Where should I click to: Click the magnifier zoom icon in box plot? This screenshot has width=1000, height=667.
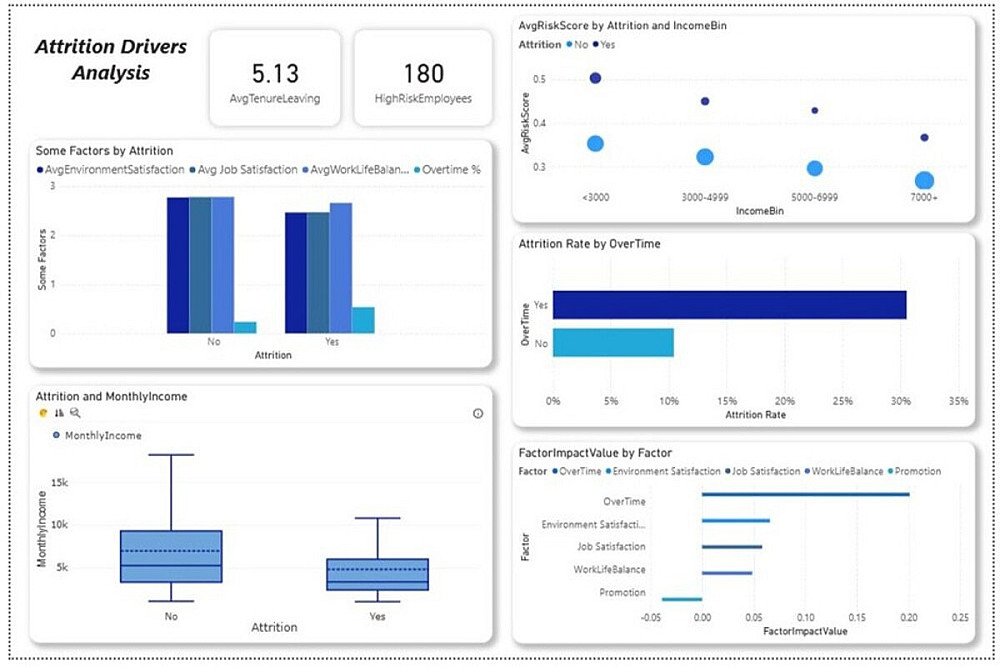pos(75,413)
